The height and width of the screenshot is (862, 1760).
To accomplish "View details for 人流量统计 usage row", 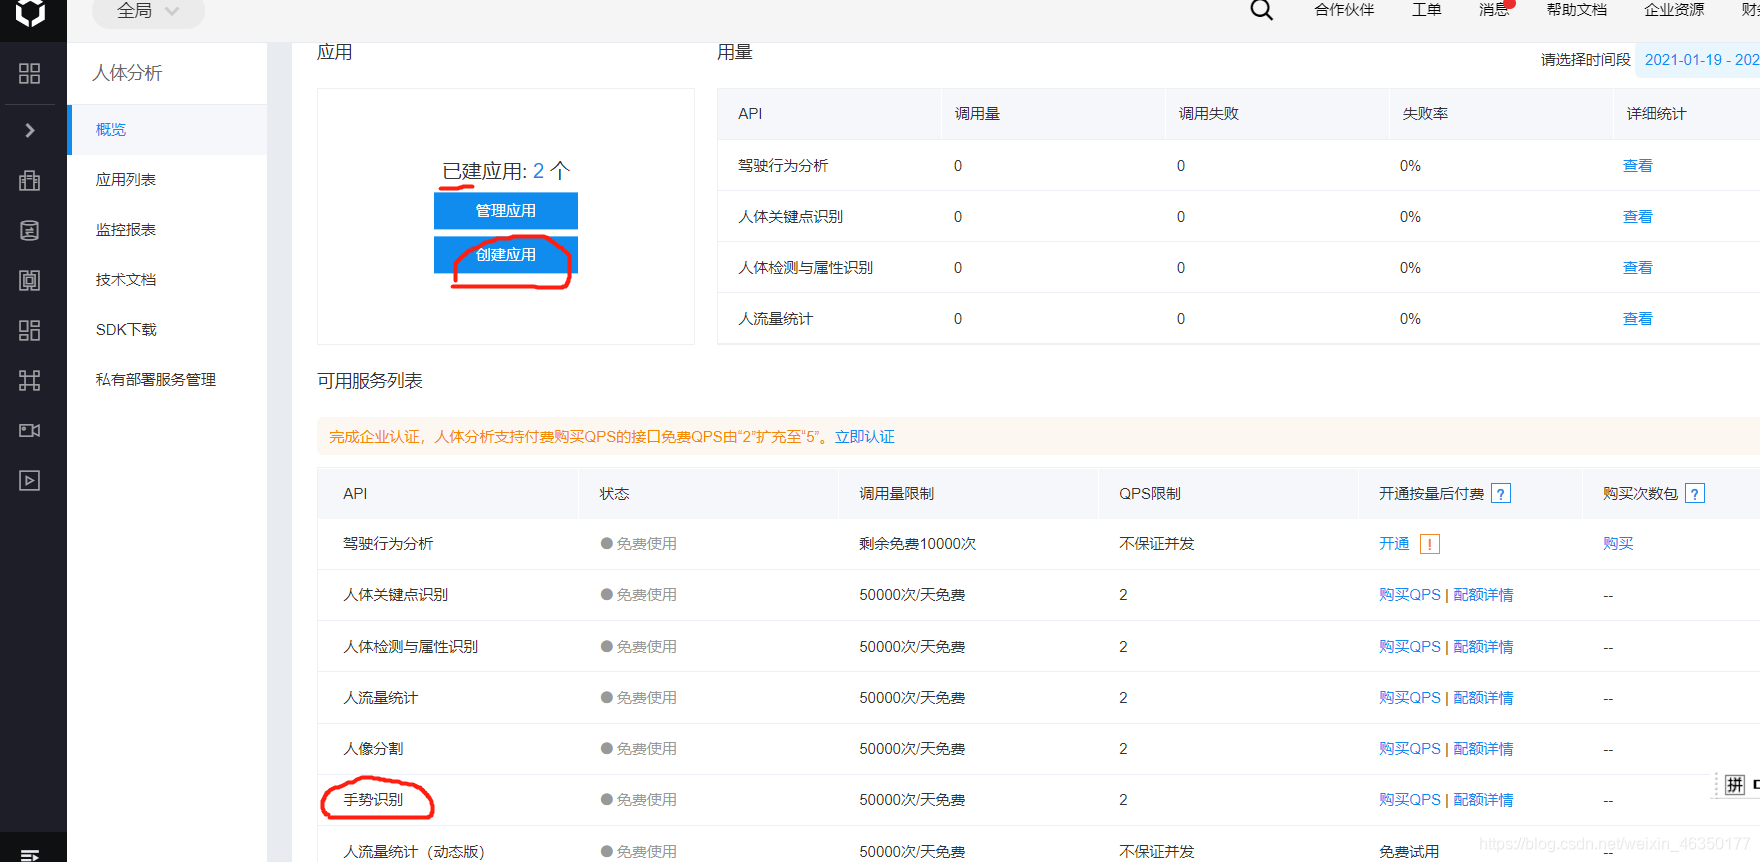I will [1637, 319].
